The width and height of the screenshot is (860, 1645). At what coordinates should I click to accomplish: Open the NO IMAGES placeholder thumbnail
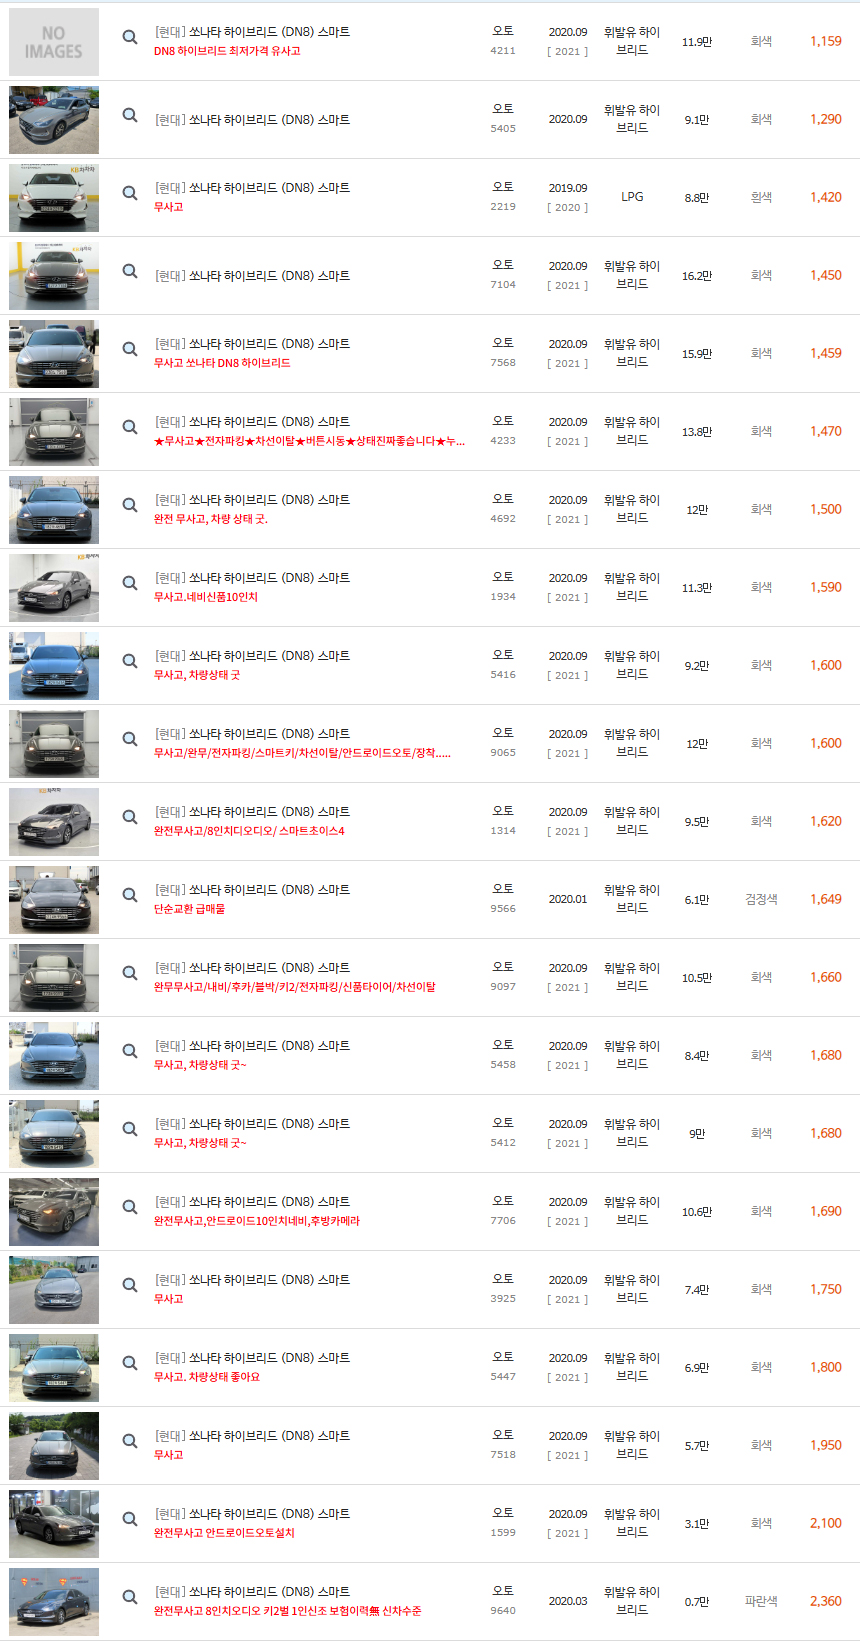point(54,42)
